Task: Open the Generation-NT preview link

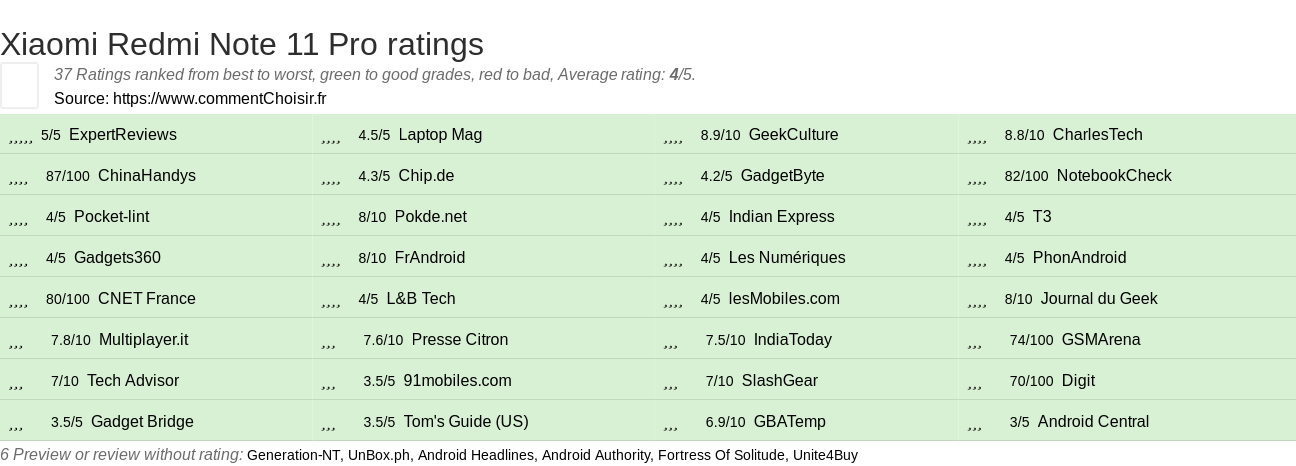Action: click(x=293, y=455)
